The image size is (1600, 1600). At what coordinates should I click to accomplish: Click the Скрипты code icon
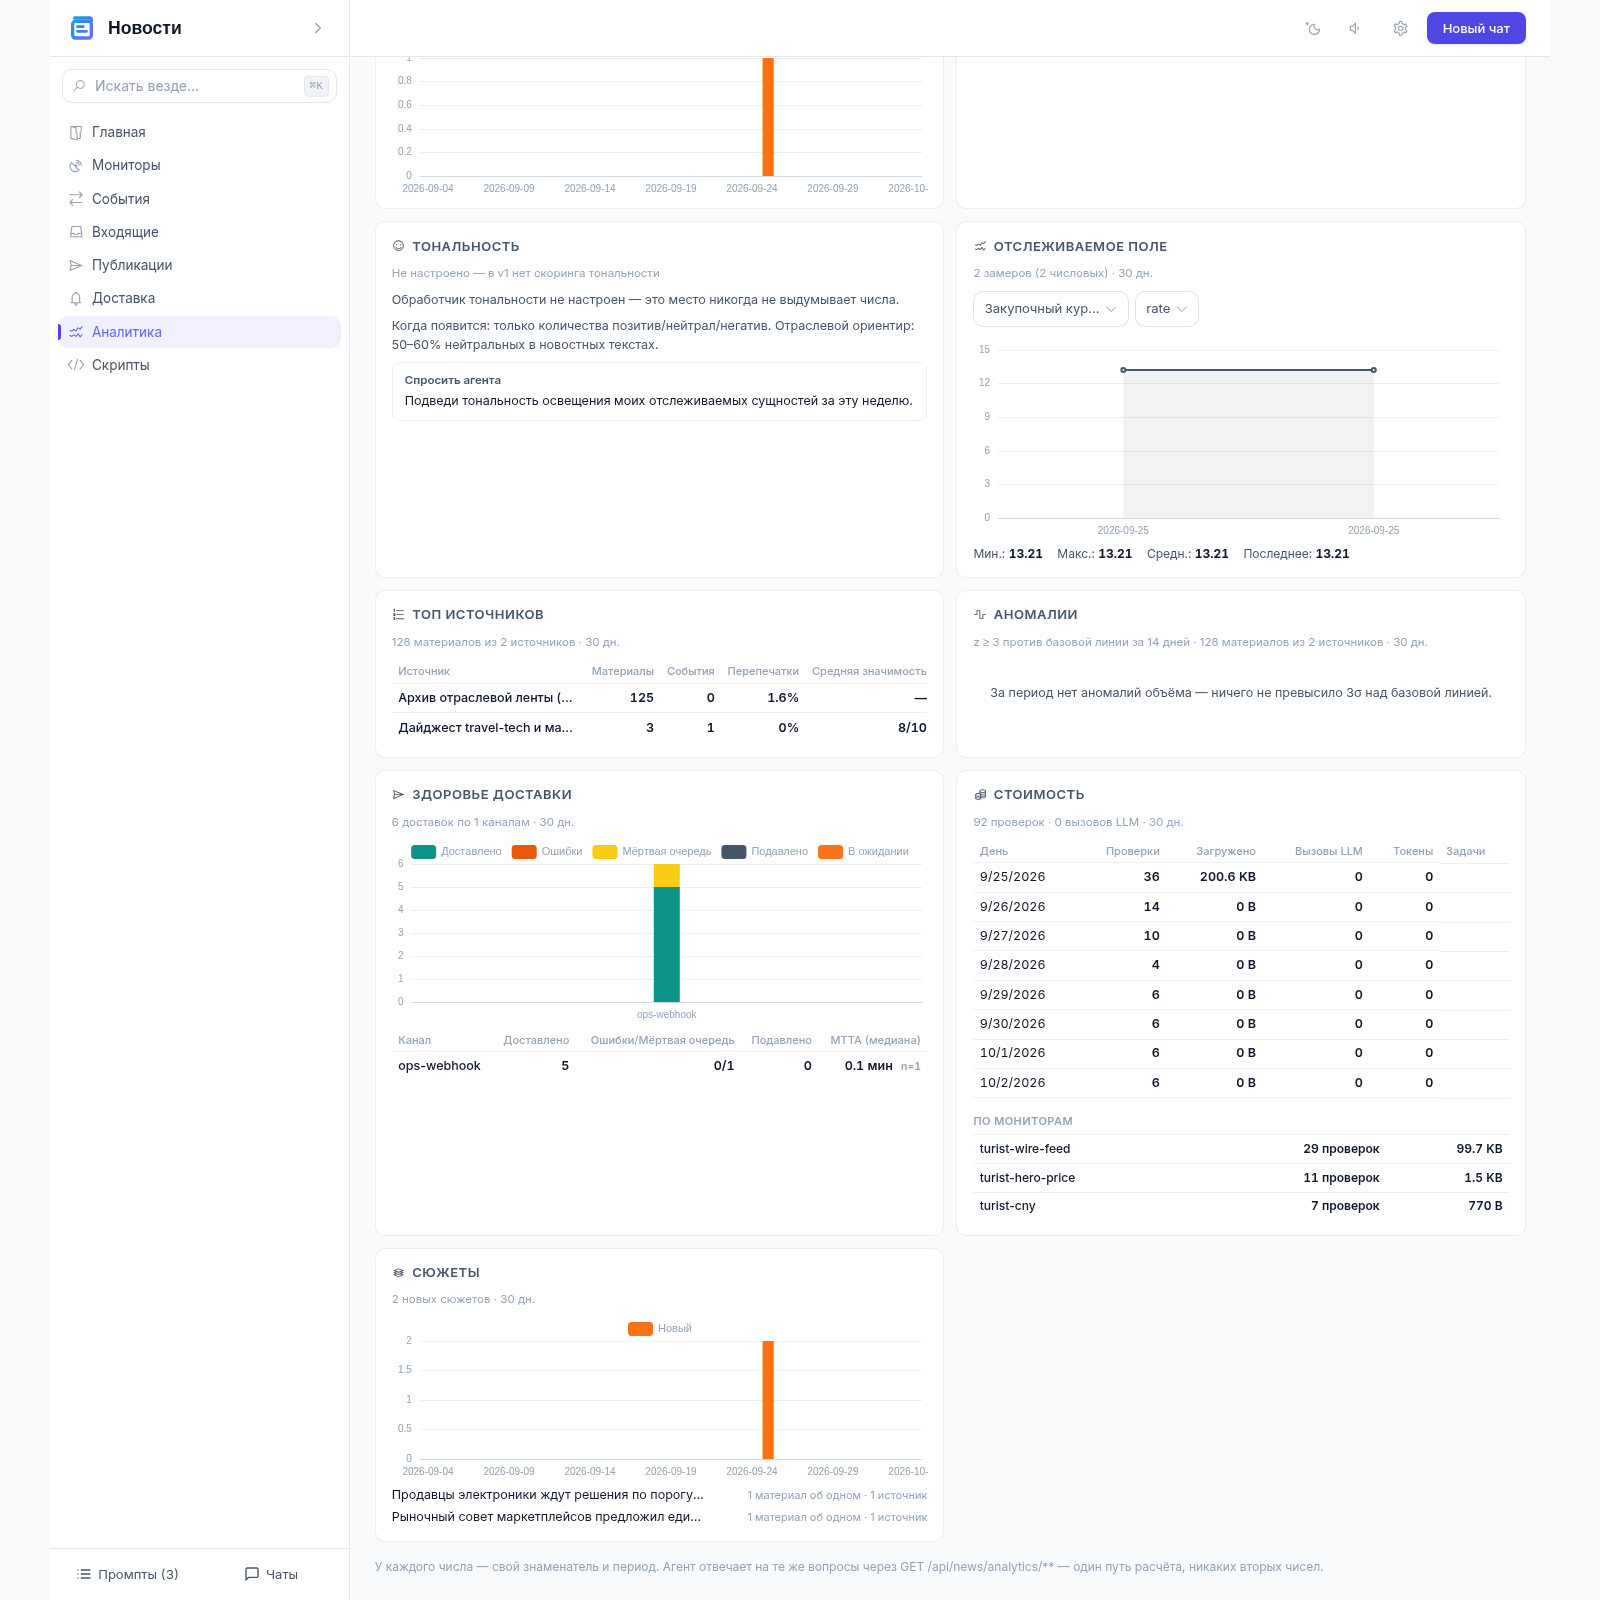(x=76, y=365)
